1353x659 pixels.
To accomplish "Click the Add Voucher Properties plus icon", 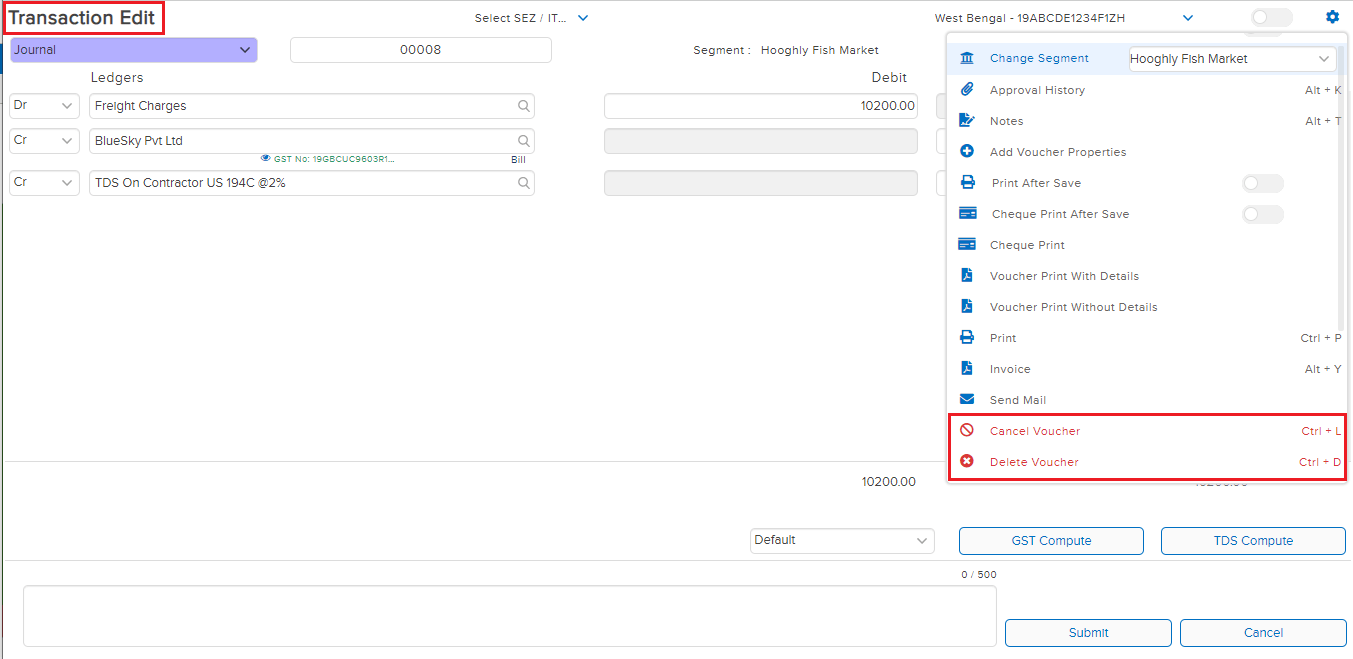I will click(x=967, y=152).
